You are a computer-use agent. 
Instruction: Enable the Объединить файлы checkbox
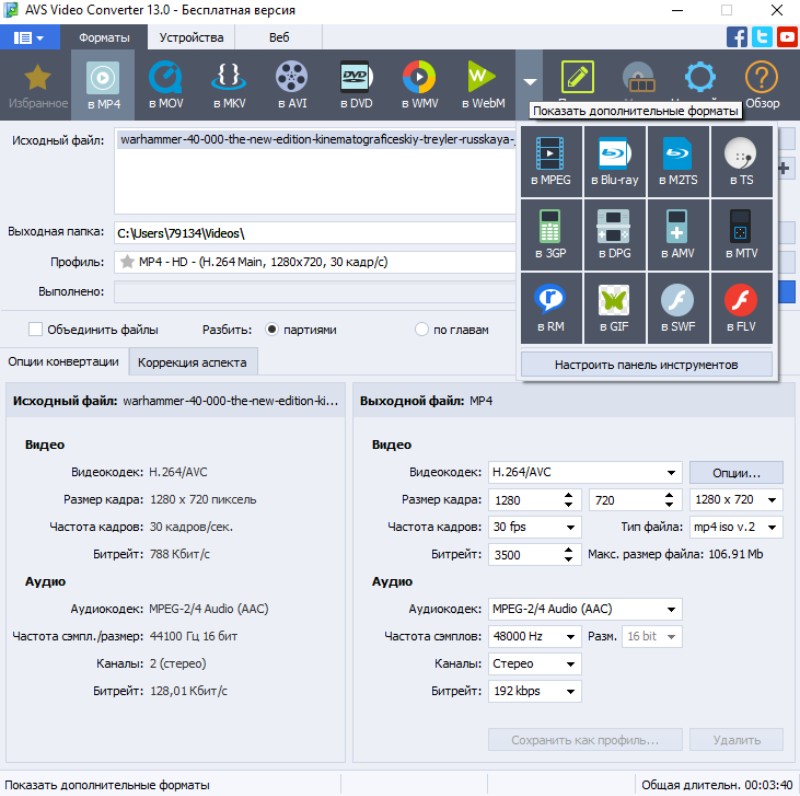point(35,329)
